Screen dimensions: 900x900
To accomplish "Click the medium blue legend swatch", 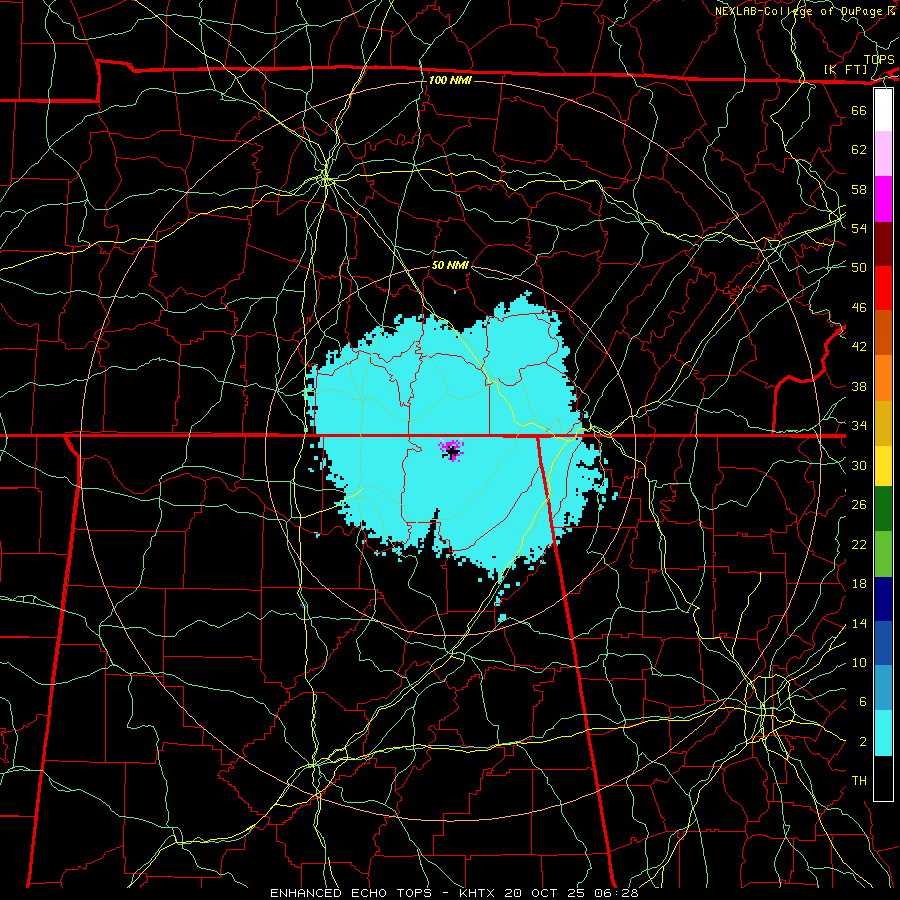I will (883, 643).
